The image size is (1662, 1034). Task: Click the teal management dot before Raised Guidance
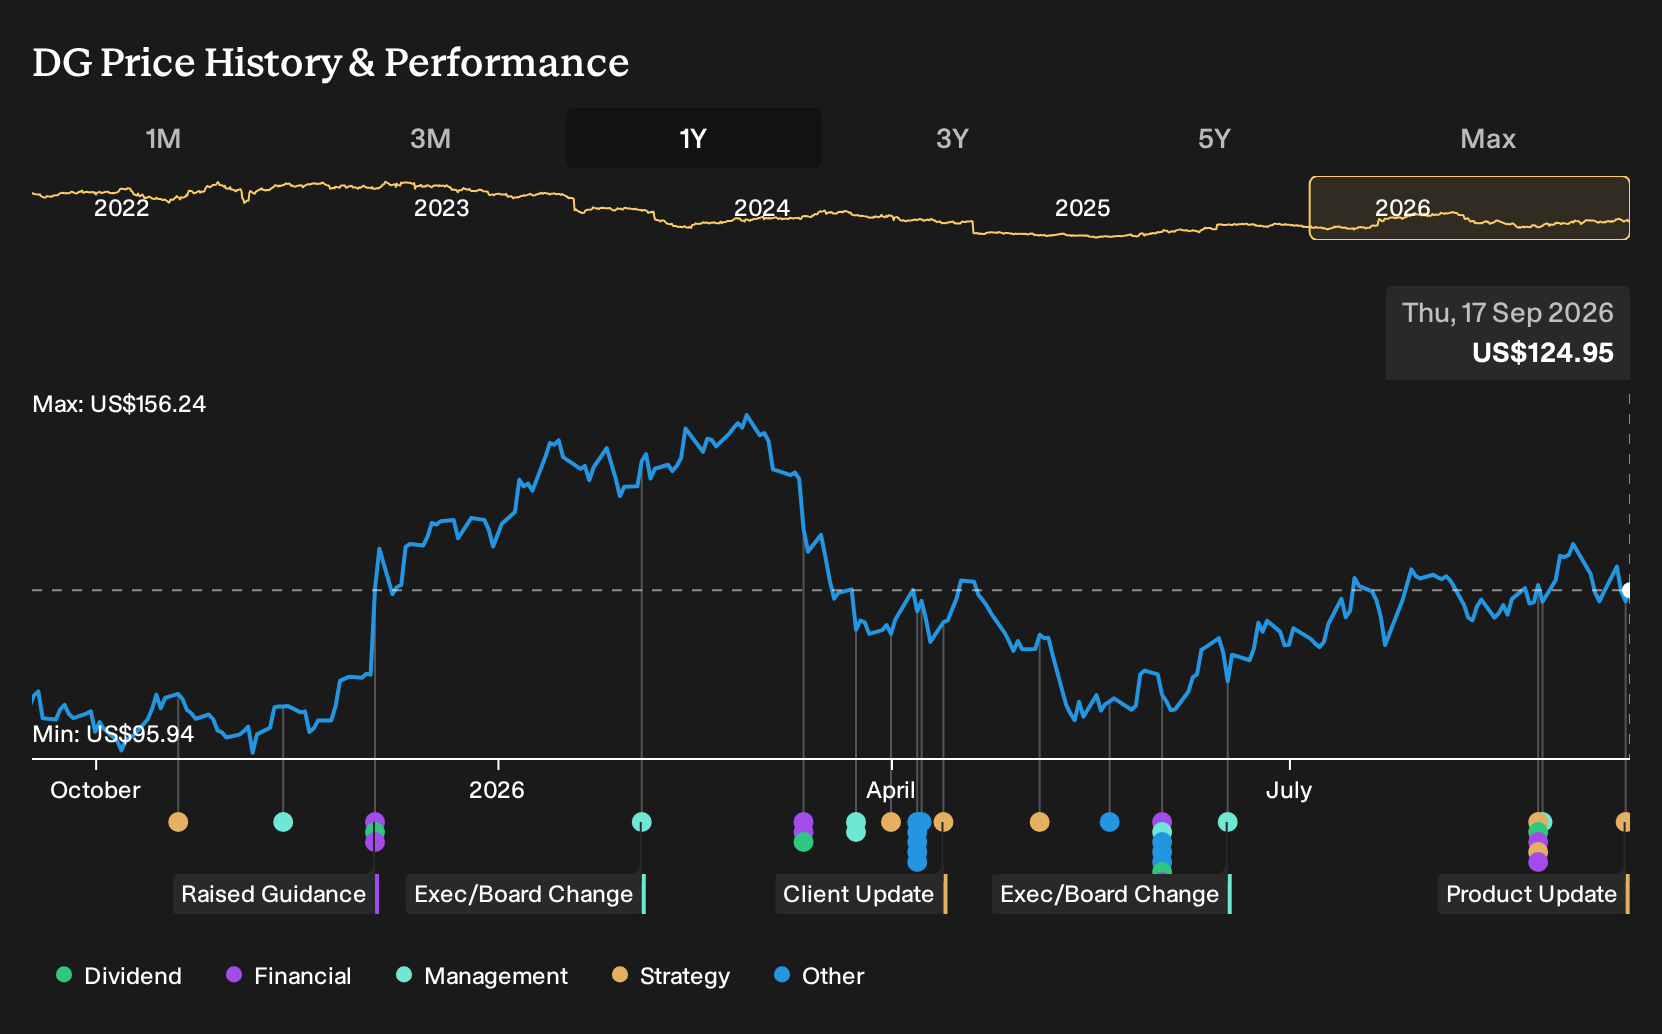283,822
